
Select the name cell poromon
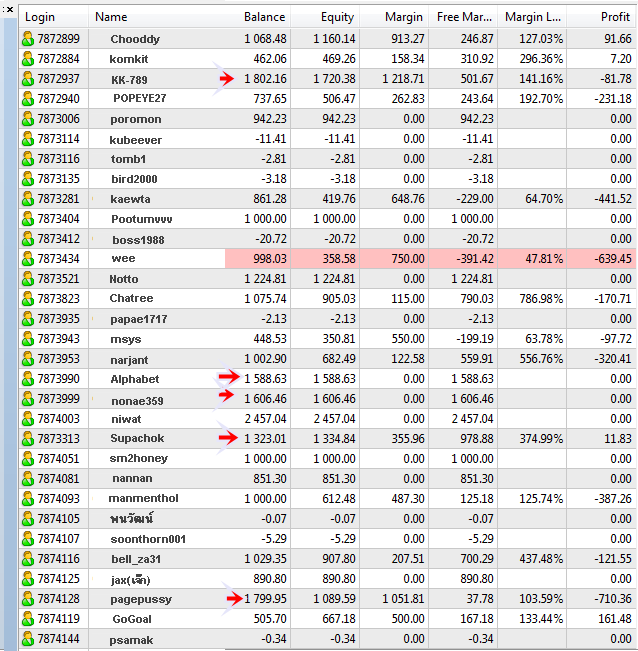point(135,119)
